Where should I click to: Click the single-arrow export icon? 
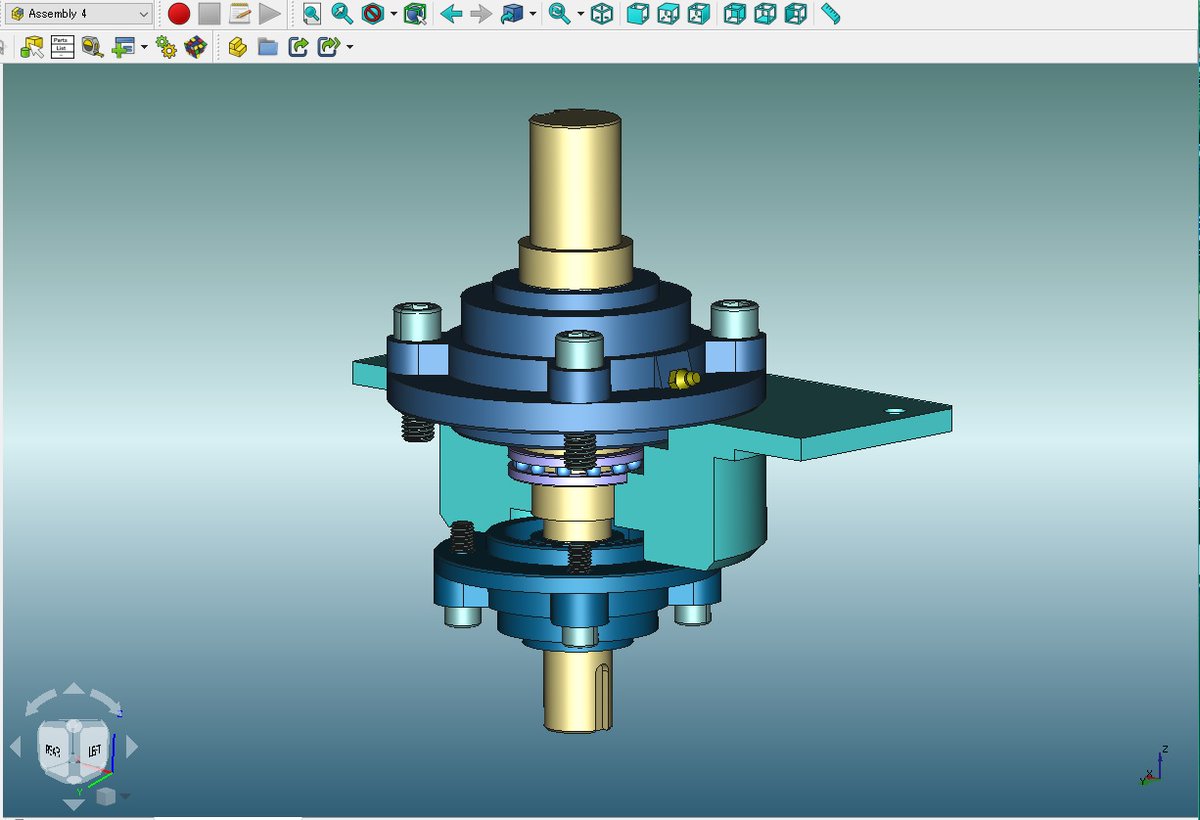click(x=298, y=46)
